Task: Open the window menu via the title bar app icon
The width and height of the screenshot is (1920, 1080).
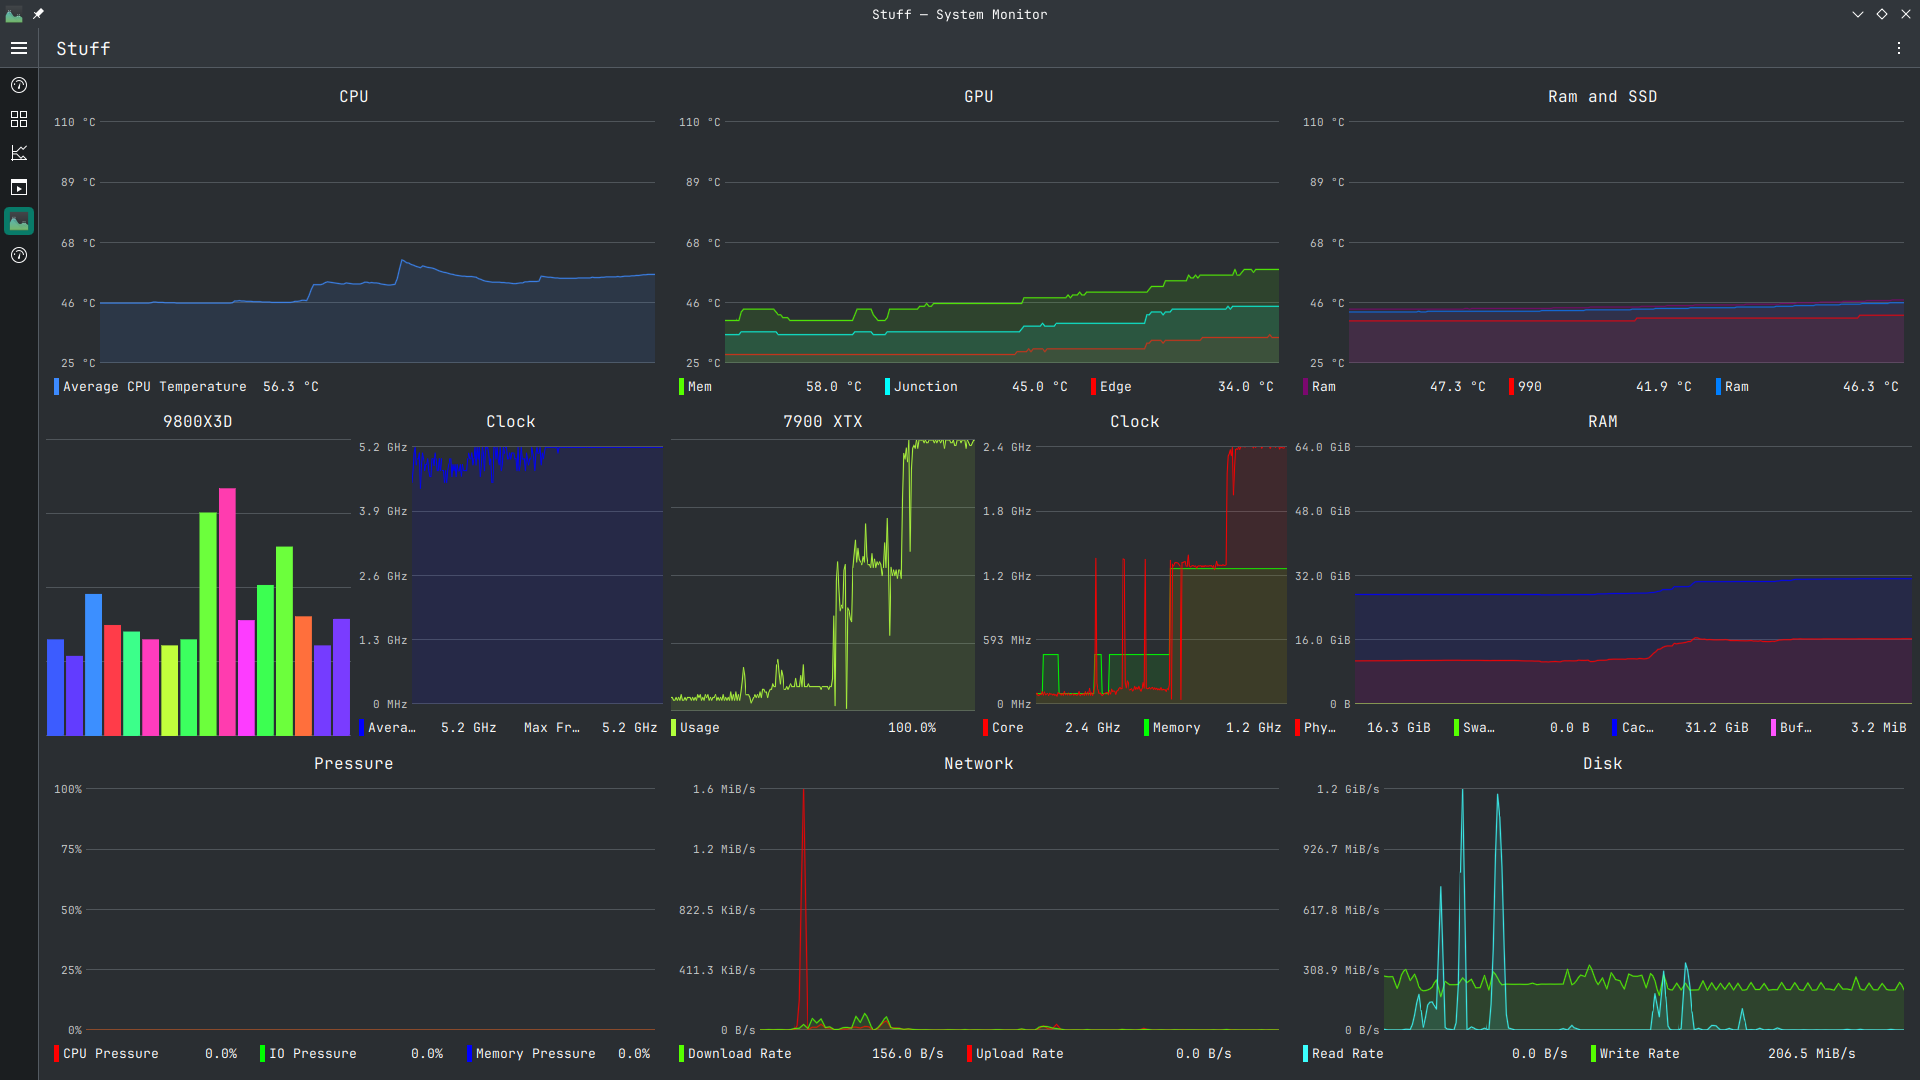Action: (14, 14)
